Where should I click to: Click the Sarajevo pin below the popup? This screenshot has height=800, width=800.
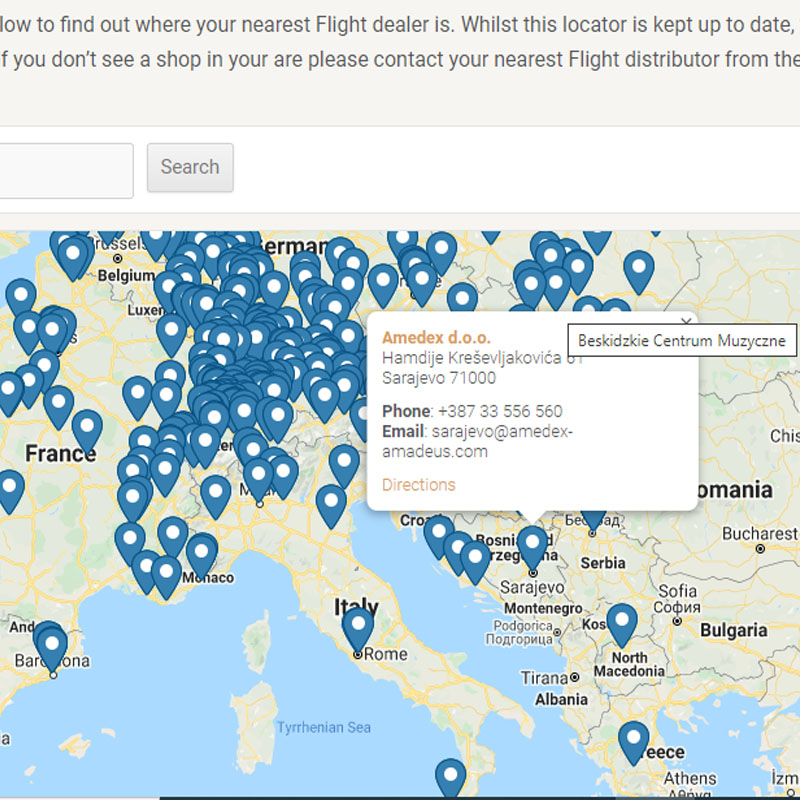[x=532, y=545]
